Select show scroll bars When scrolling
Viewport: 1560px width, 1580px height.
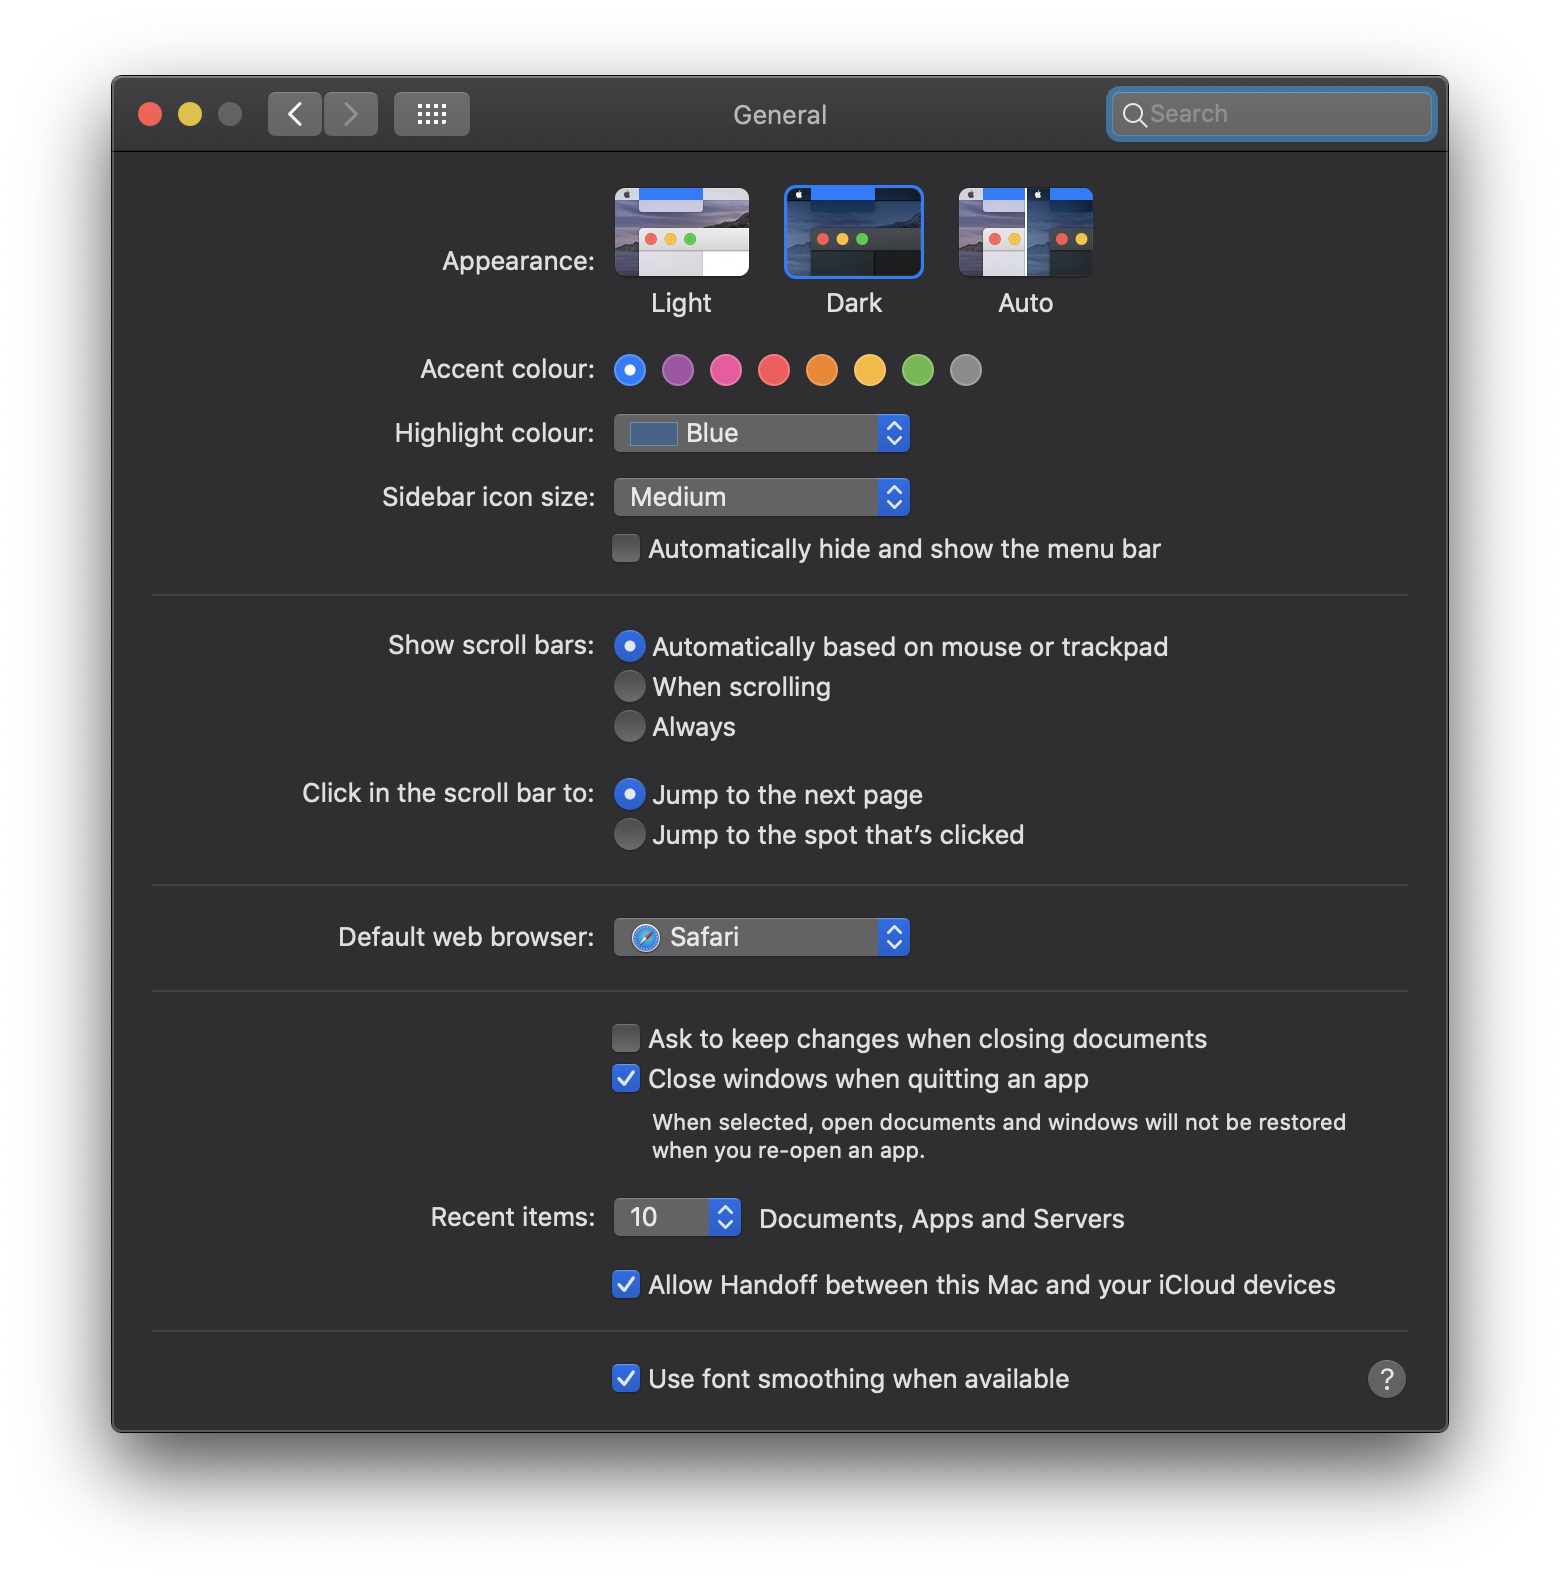point(630,686)
